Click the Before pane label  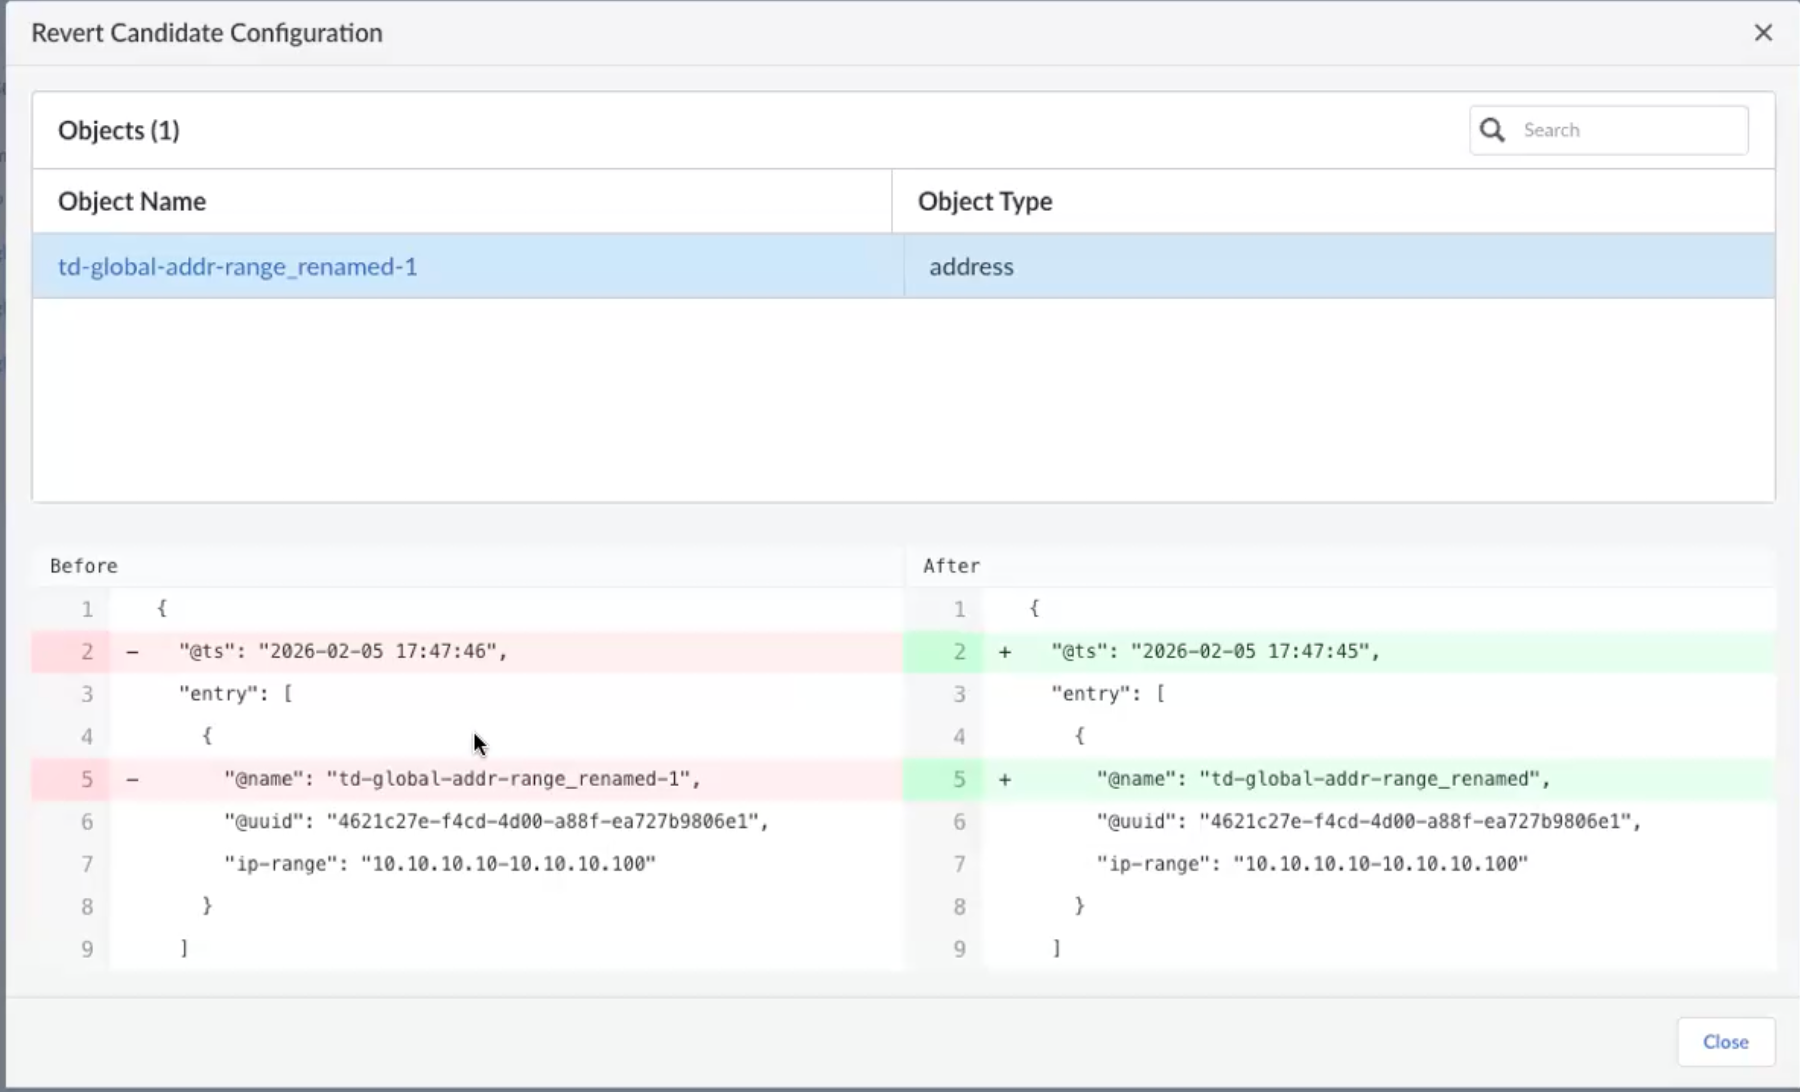click(84, 566)
